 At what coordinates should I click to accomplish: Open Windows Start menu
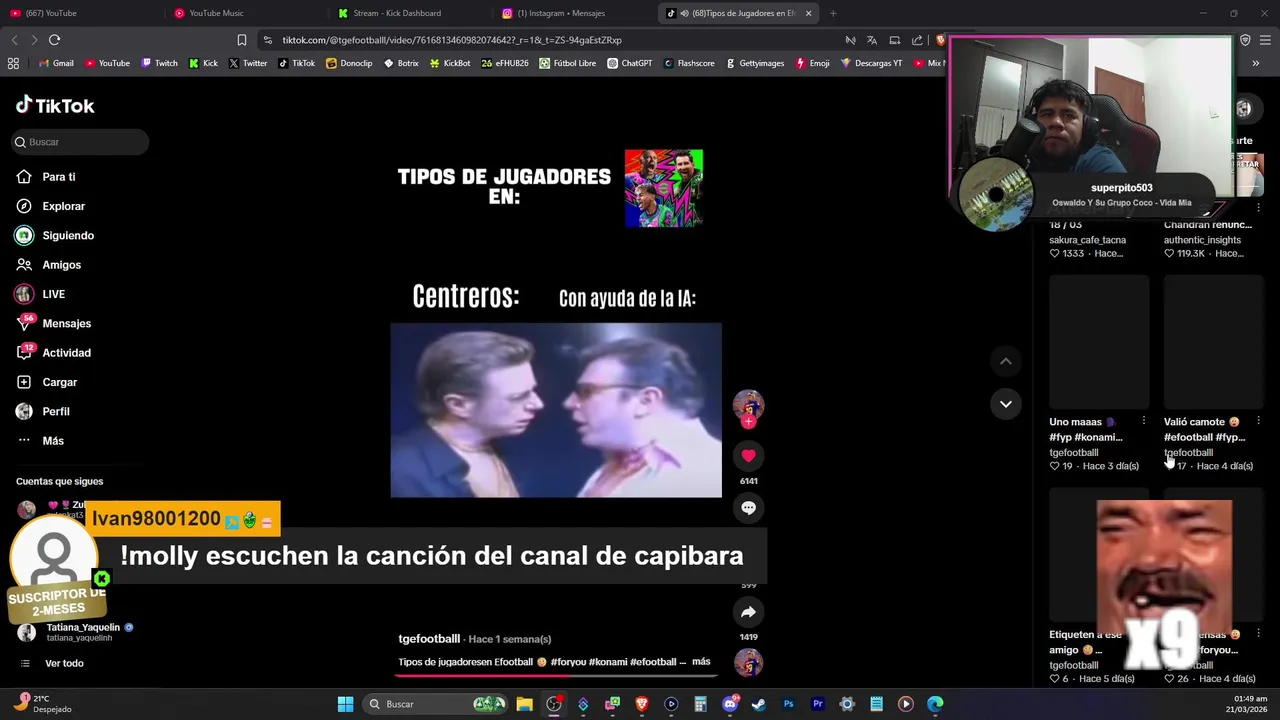click(345, 704)
